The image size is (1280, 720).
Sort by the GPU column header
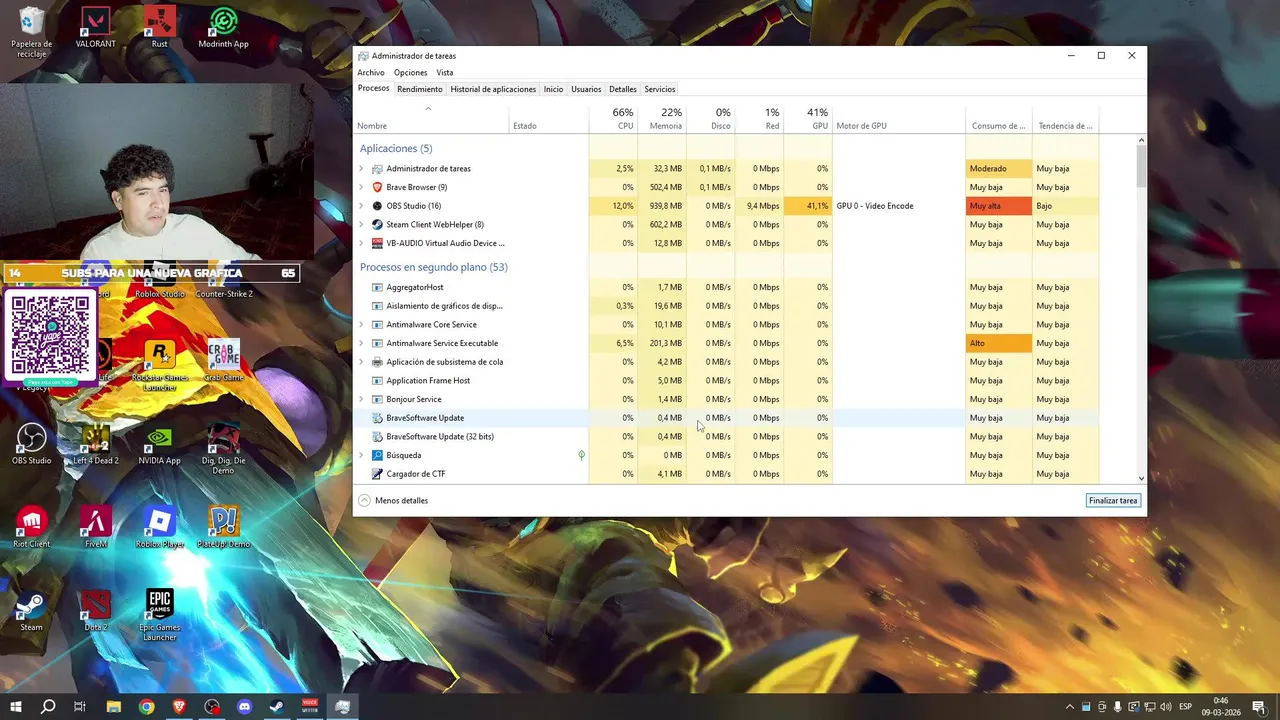(808, 118)
